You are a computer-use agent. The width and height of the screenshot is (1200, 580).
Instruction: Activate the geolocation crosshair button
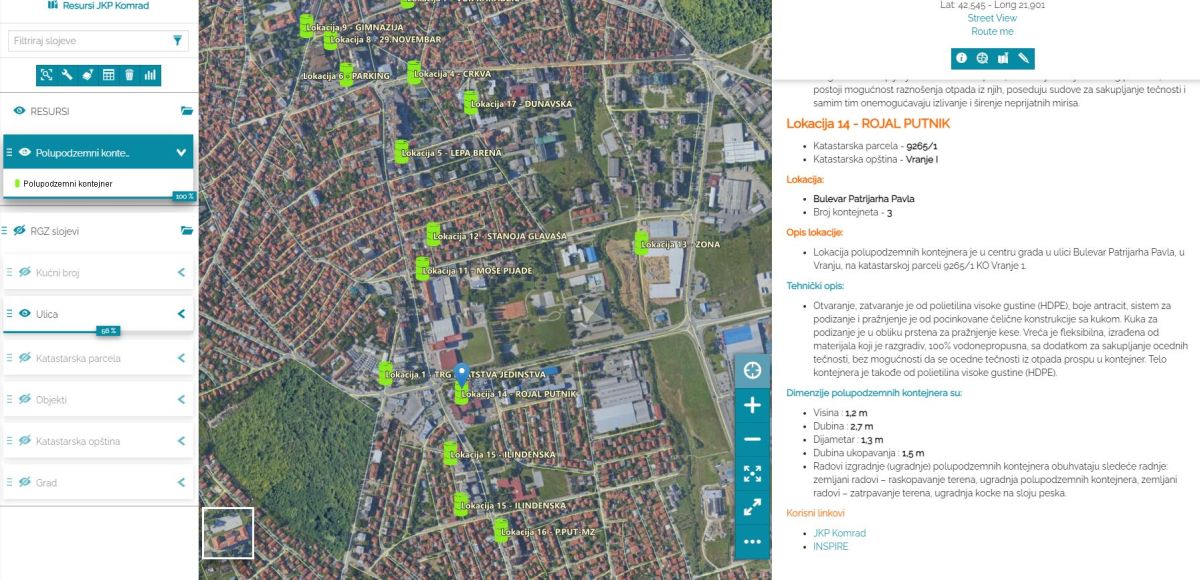click(x=752, y=371)
